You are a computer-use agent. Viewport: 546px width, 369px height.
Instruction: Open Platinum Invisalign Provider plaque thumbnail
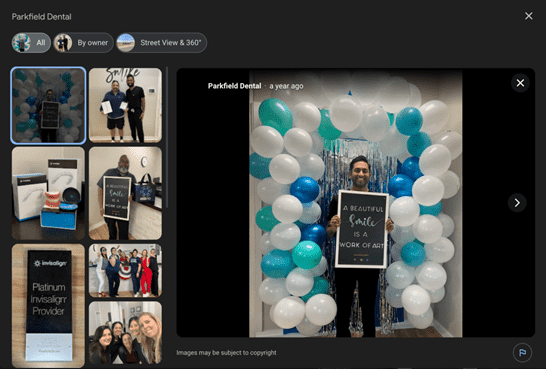[48, 305]
